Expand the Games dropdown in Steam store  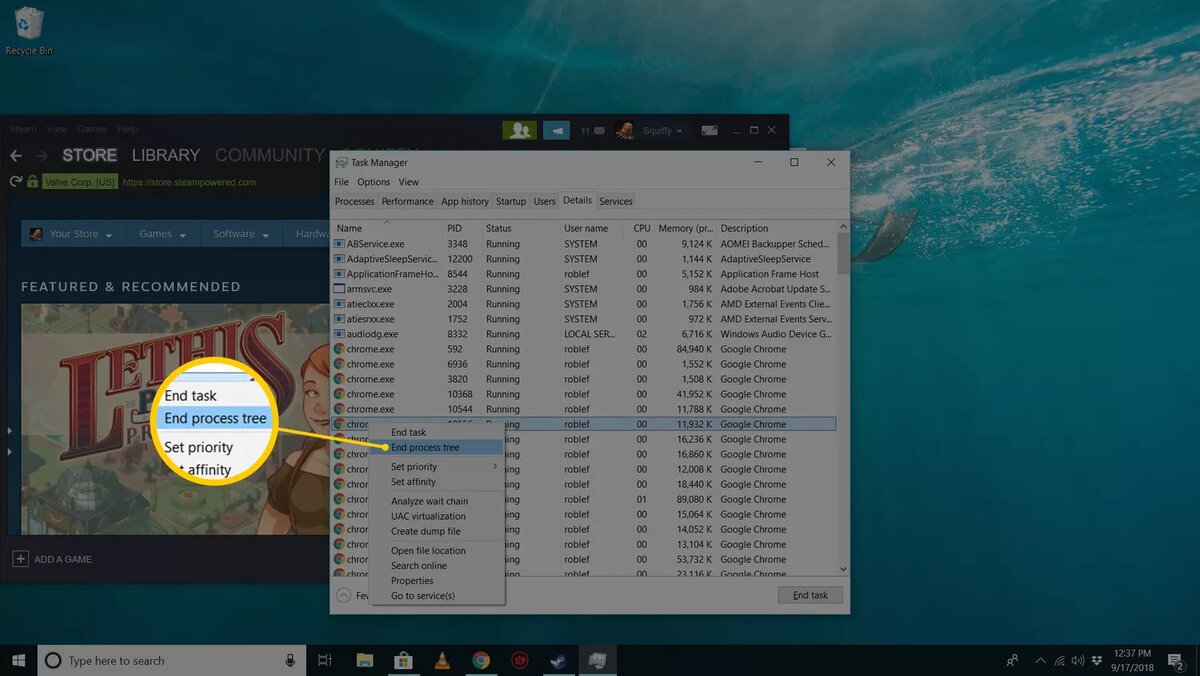(162, 234)
